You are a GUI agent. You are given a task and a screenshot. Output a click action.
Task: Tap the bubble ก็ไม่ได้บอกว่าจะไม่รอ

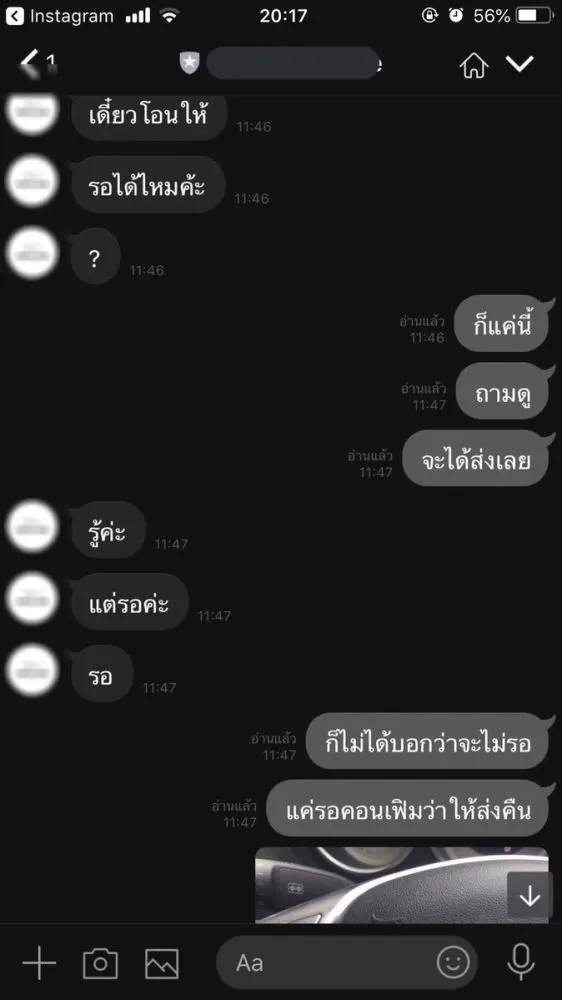click(428, 741)
